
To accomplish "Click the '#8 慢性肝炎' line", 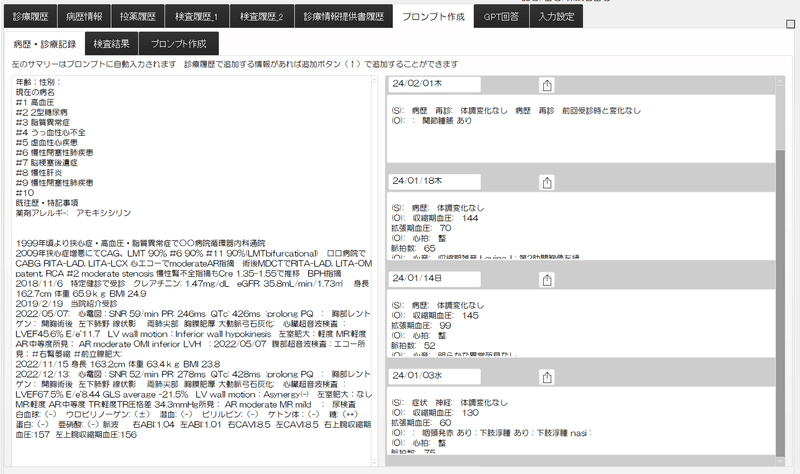I will [x=39, y=172].
